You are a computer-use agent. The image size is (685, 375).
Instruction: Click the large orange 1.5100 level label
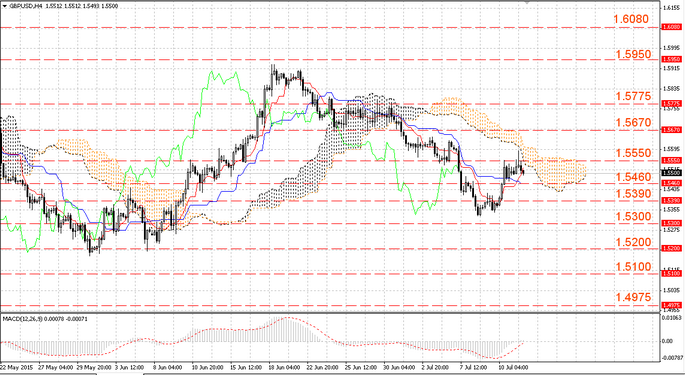coord(633,267)
